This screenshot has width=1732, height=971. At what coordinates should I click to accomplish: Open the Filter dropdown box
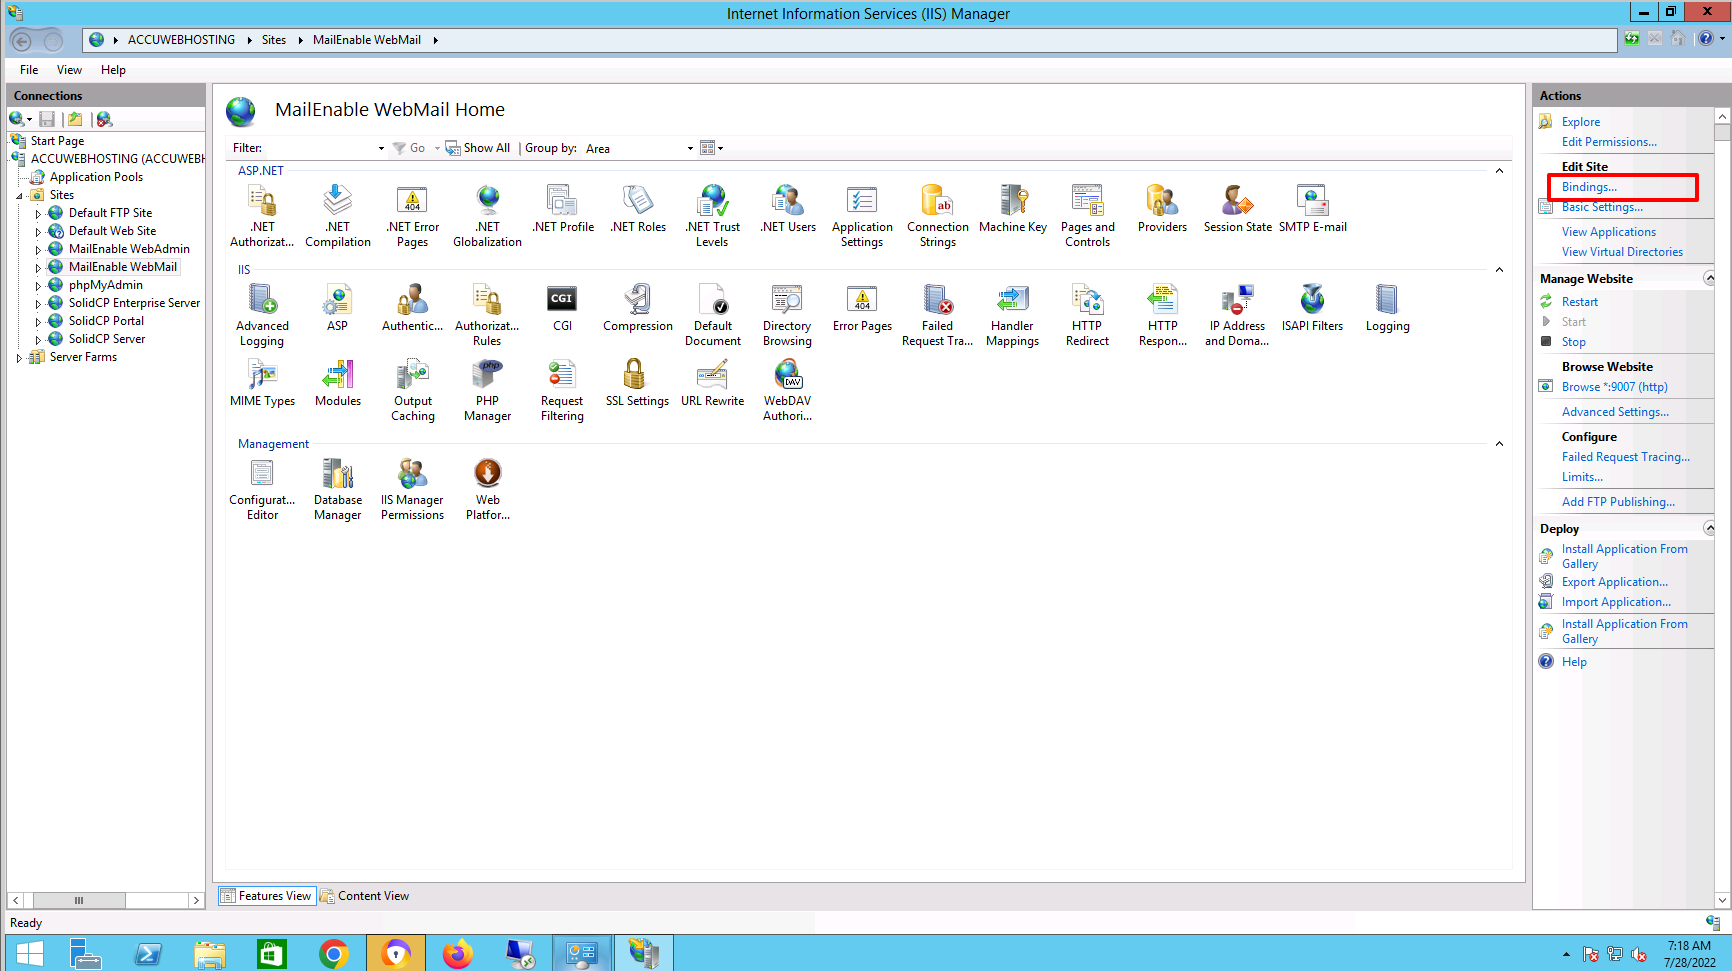tap(326, 148)
